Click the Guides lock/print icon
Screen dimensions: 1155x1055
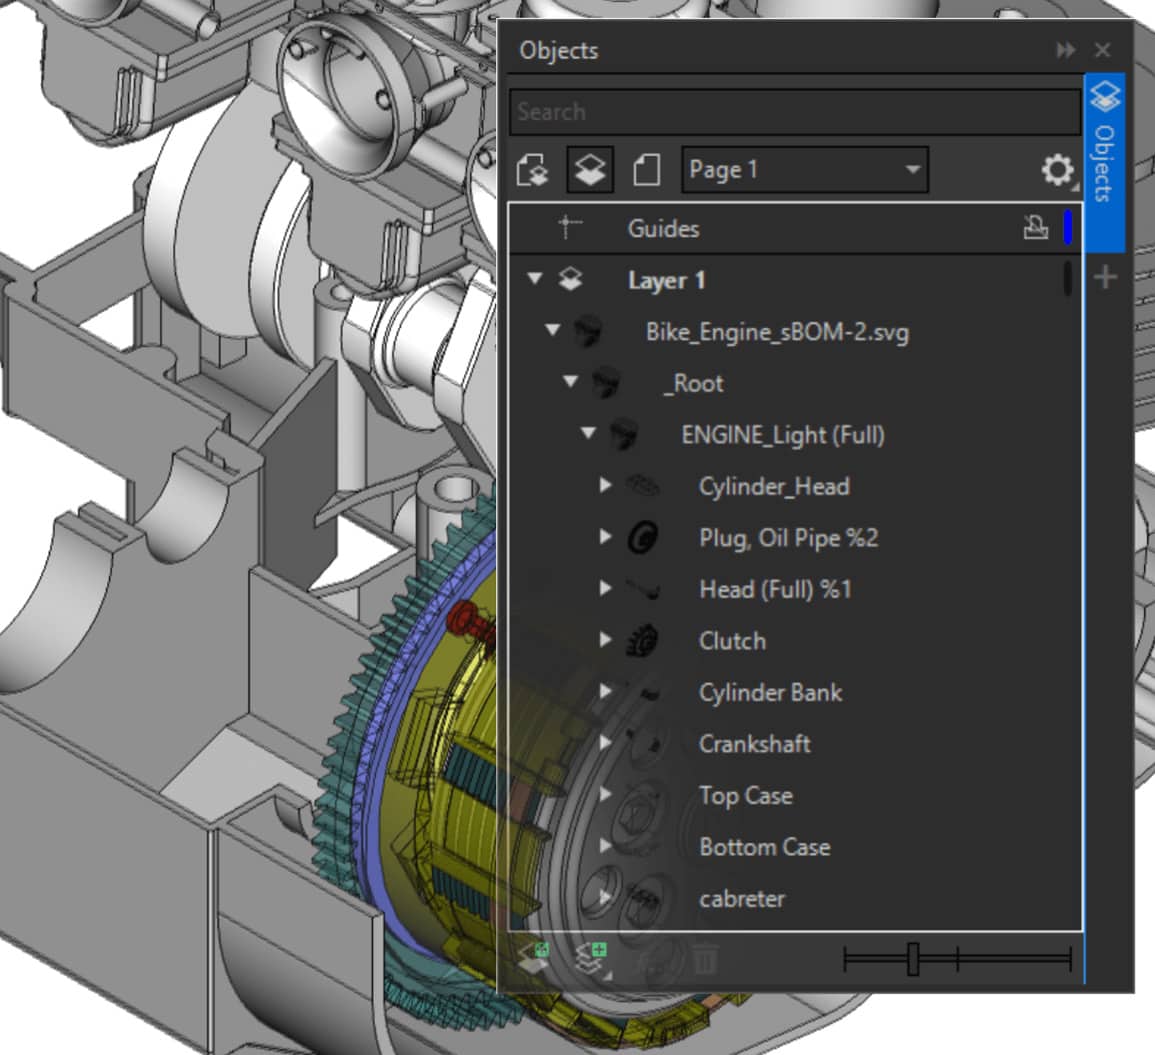point(1035,228)
